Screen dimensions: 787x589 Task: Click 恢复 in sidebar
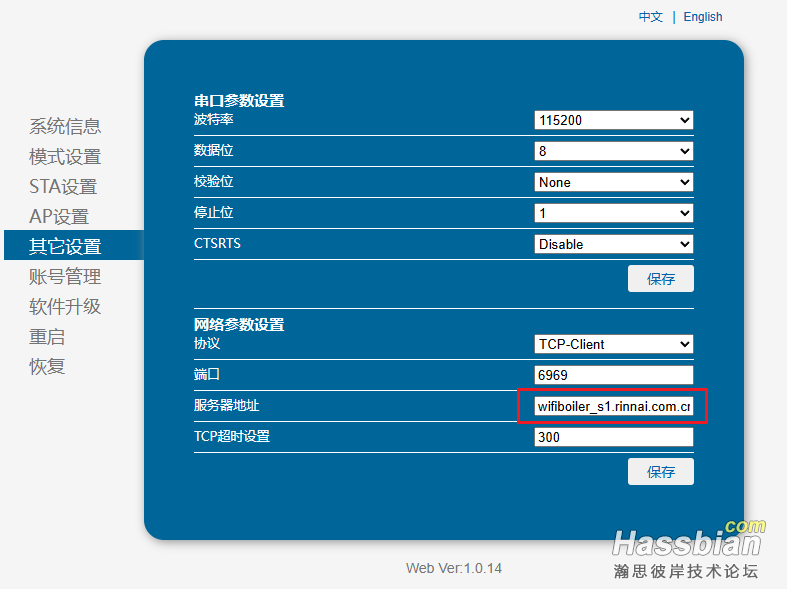pos(47,367)
